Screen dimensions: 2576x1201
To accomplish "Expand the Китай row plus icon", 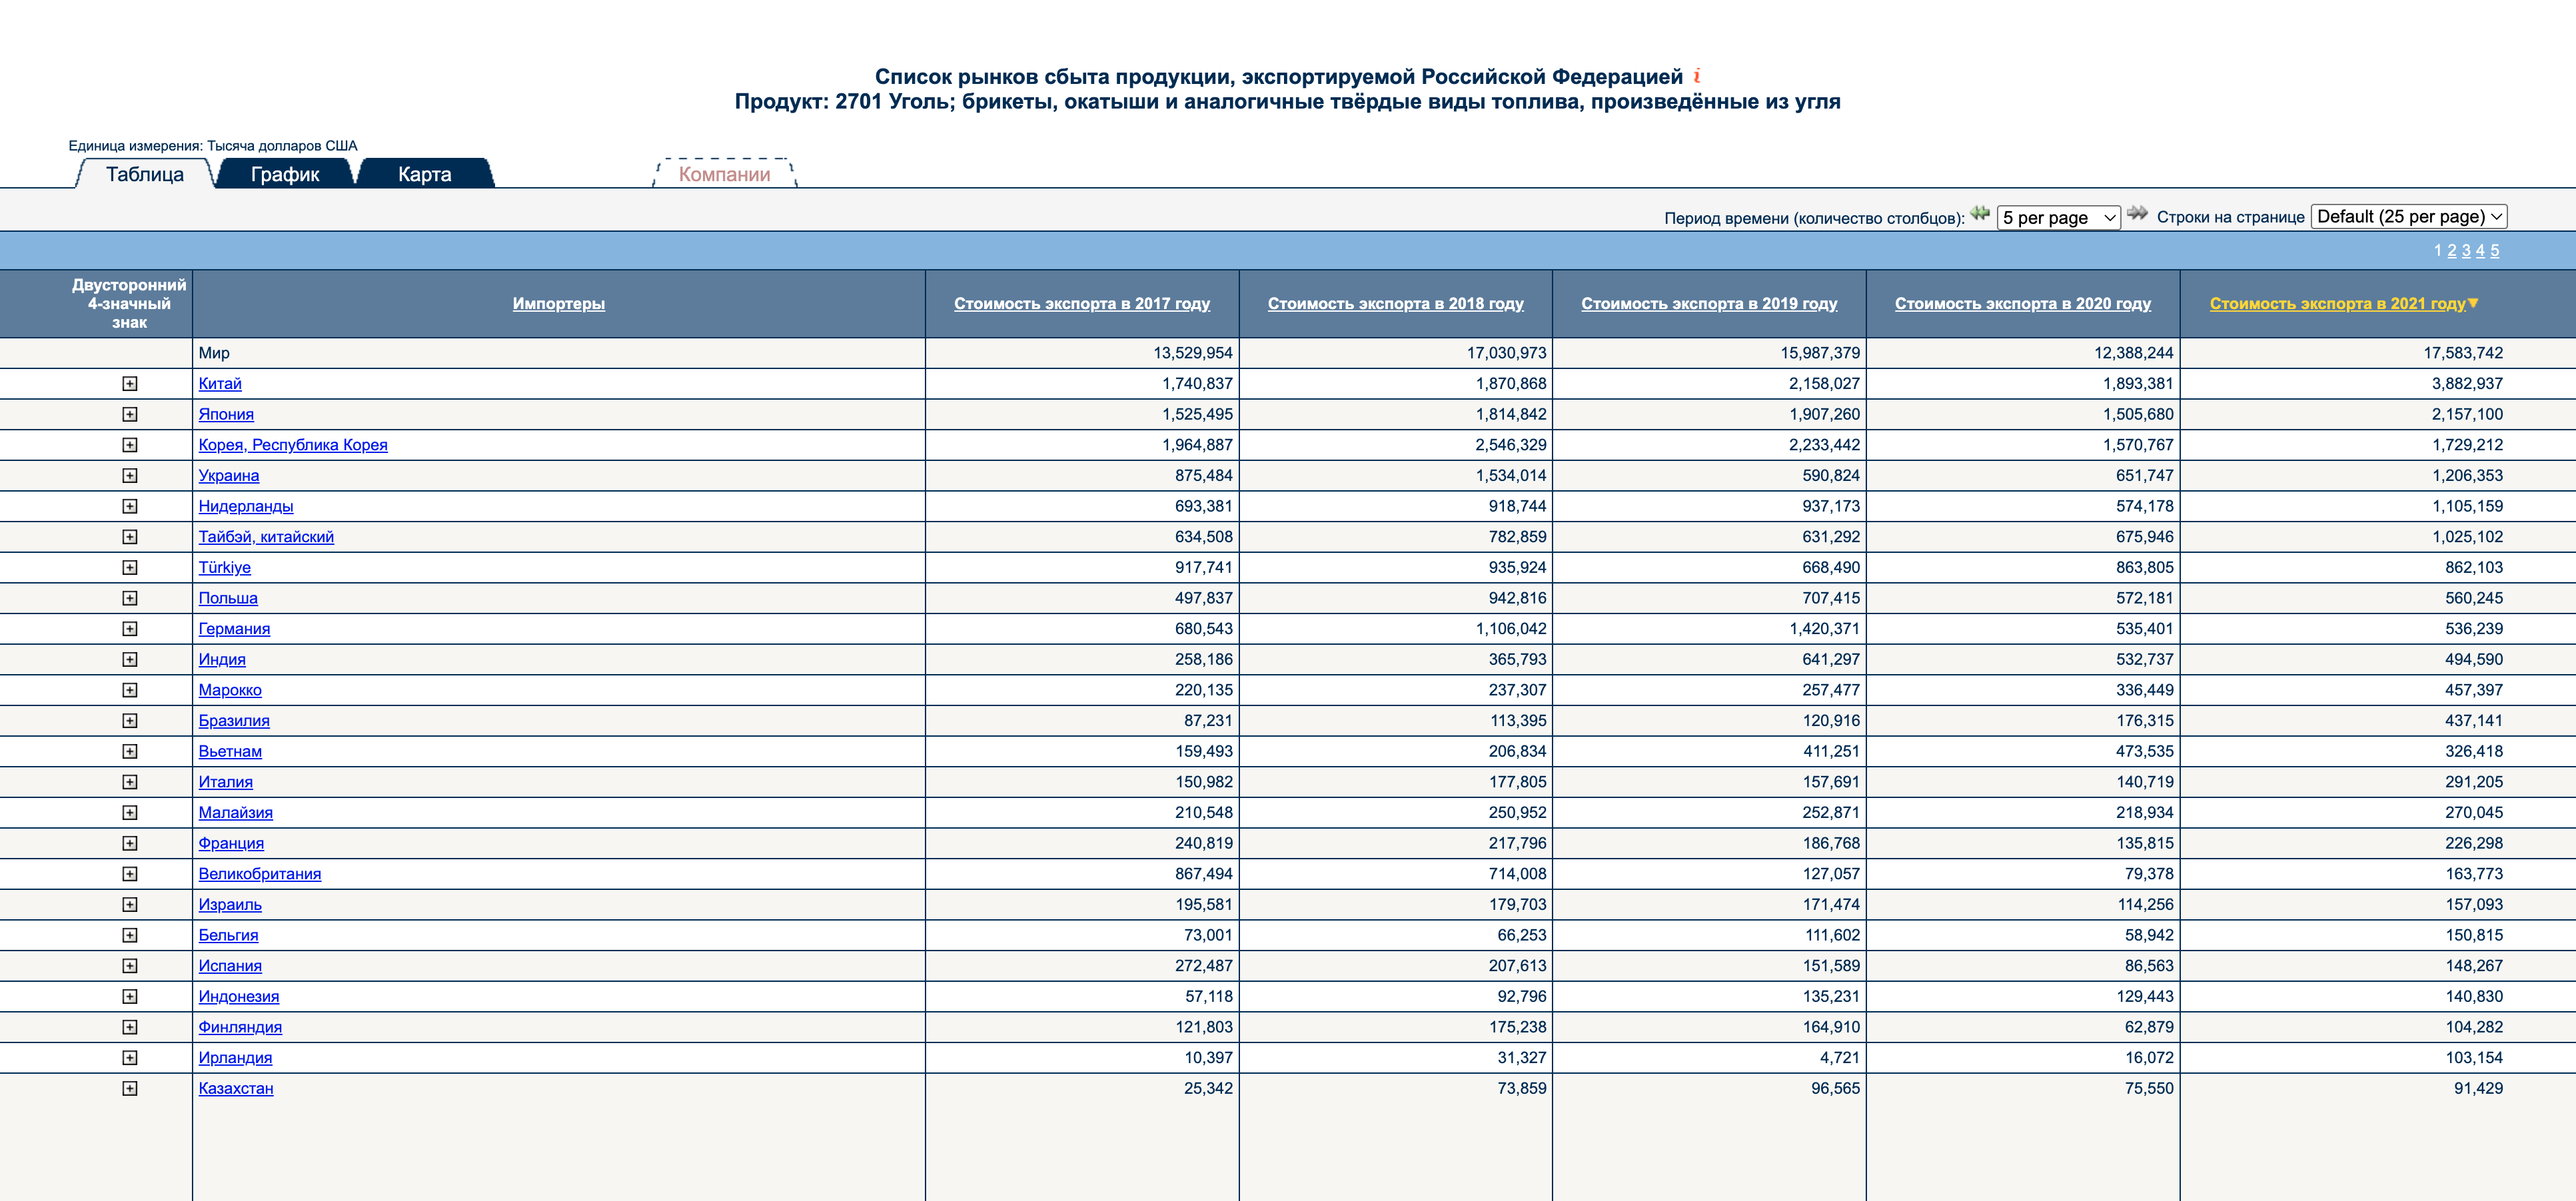I will [x=130, y=384].
